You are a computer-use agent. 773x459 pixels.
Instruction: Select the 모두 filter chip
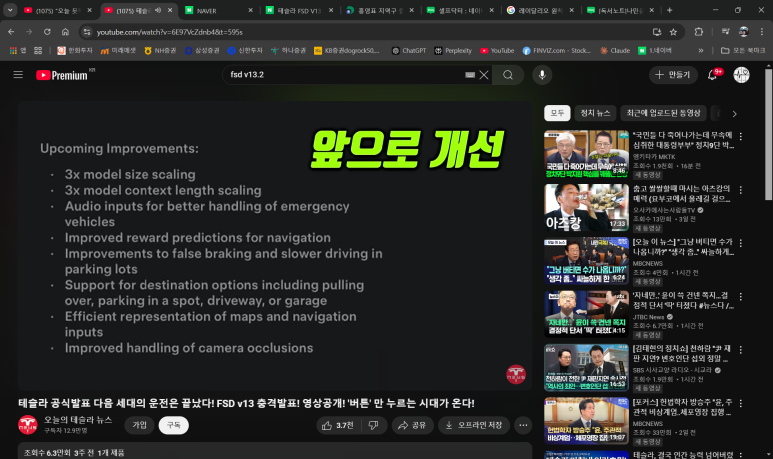tap(557, 113)
